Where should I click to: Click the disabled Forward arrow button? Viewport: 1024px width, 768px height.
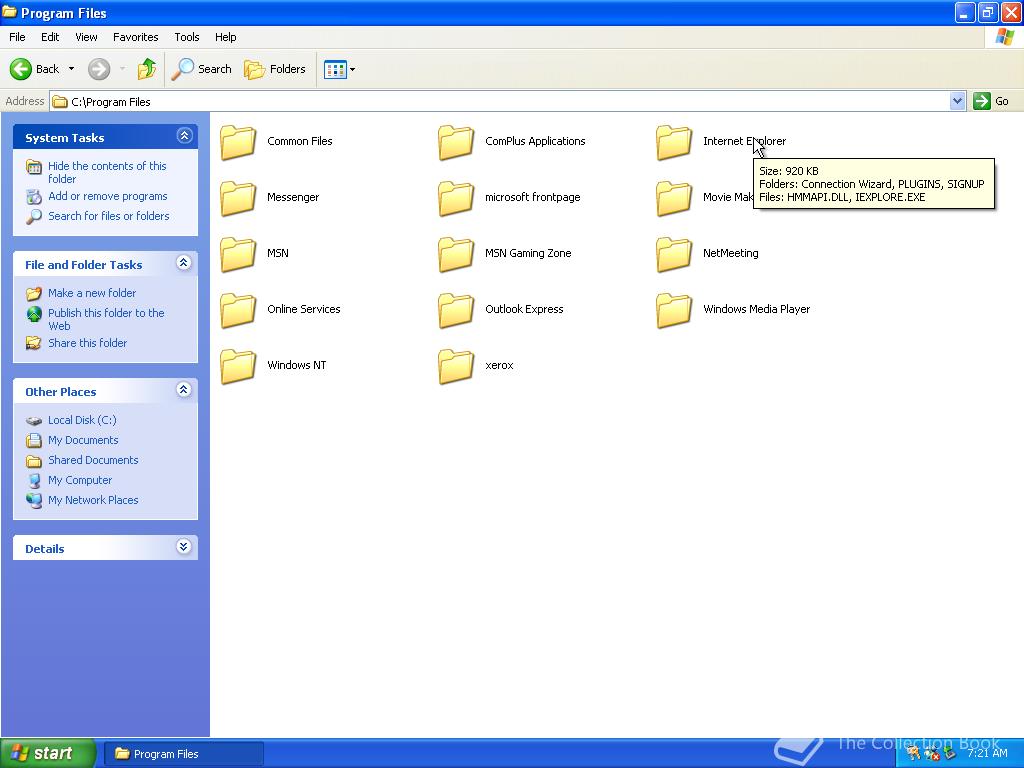(x=99, y=69)
